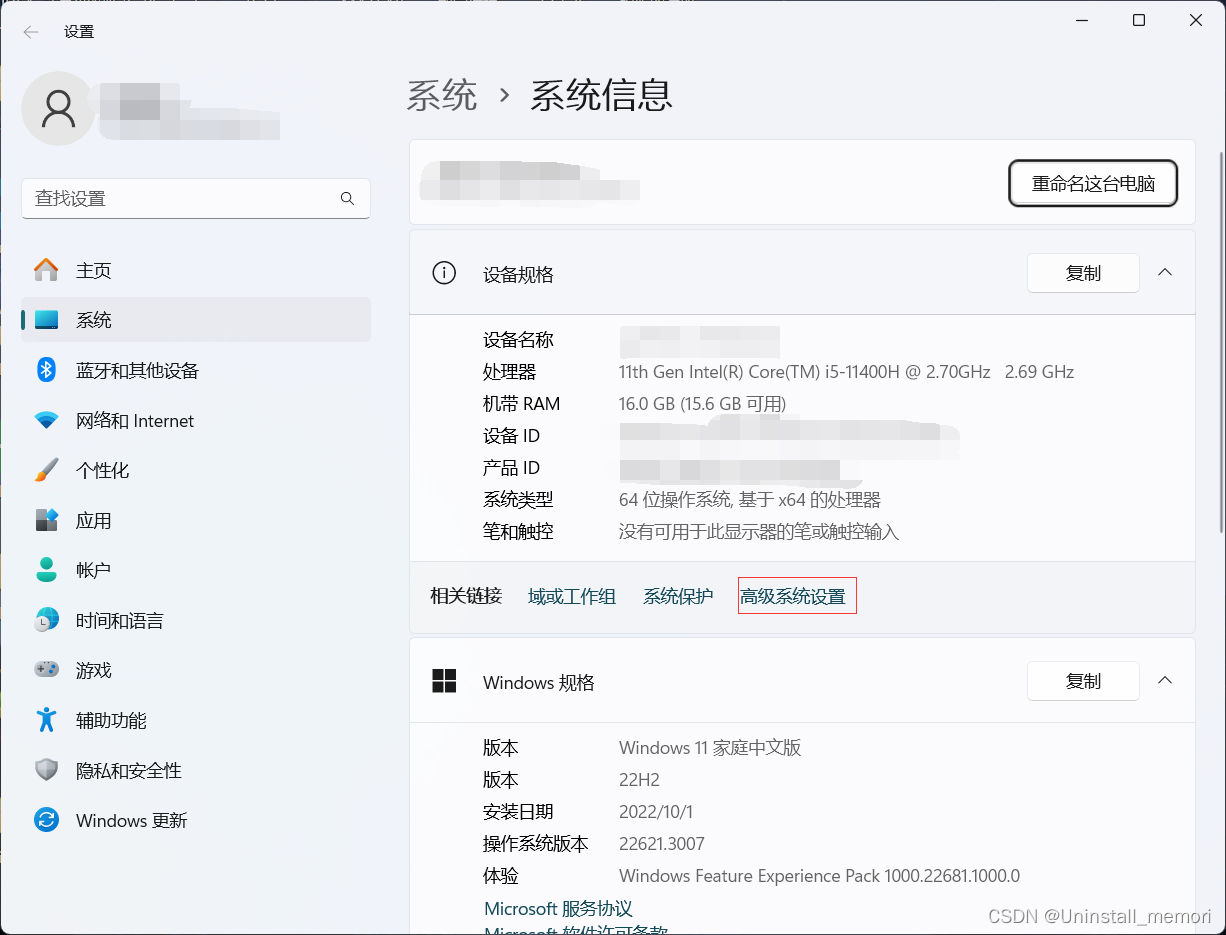This screenshot has width=1226, height=935.
Task: Open 高级系统设置
Action: click(x=796, y=595)
